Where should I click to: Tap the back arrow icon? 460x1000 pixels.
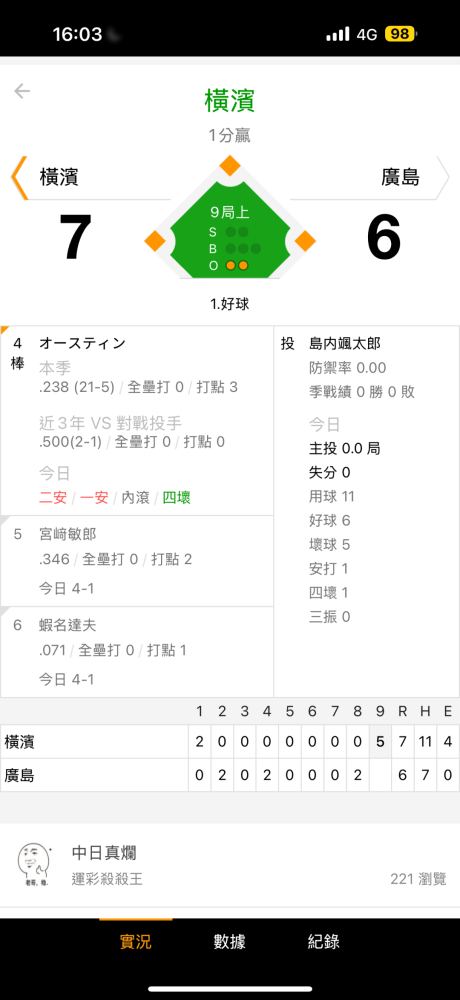click(22, 92)
